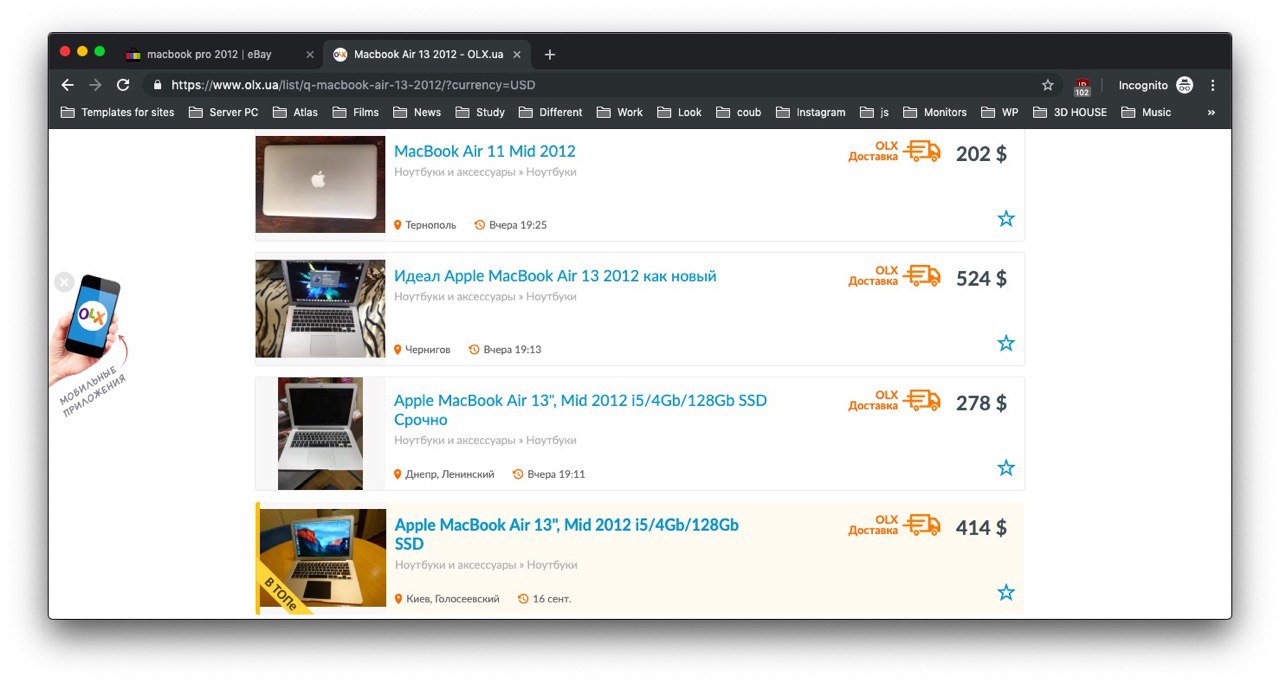Go back to the previous page
The height and width of the screenshot is (683, 1280).
pos(67,85)
